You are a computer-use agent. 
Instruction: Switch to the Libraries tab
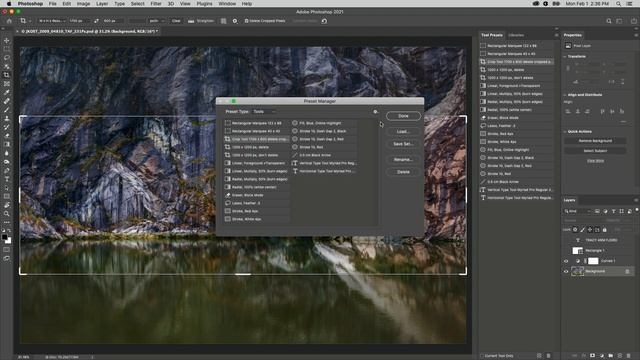(516, 35)
